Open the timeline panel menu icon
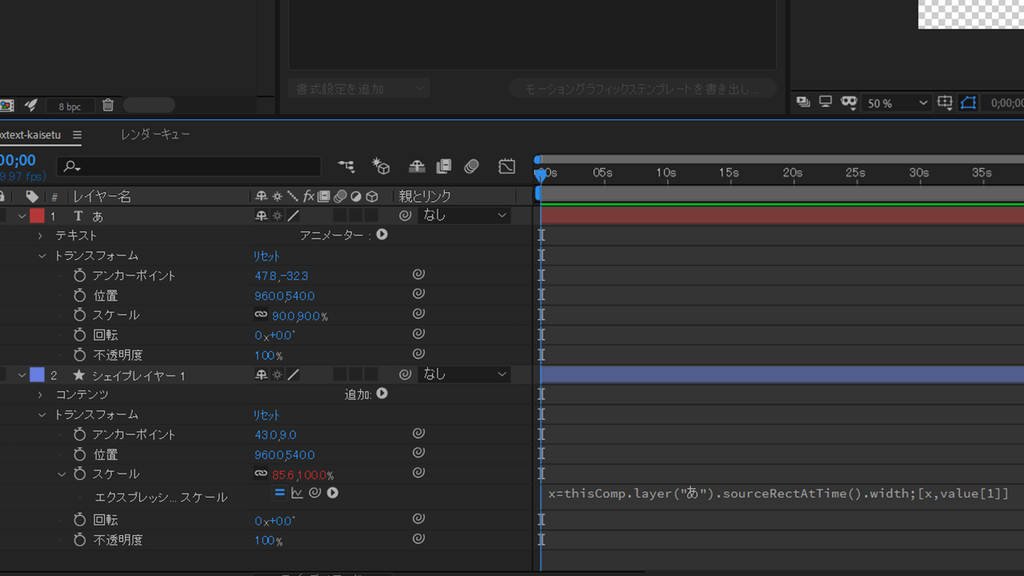 (x=77, y=135)
